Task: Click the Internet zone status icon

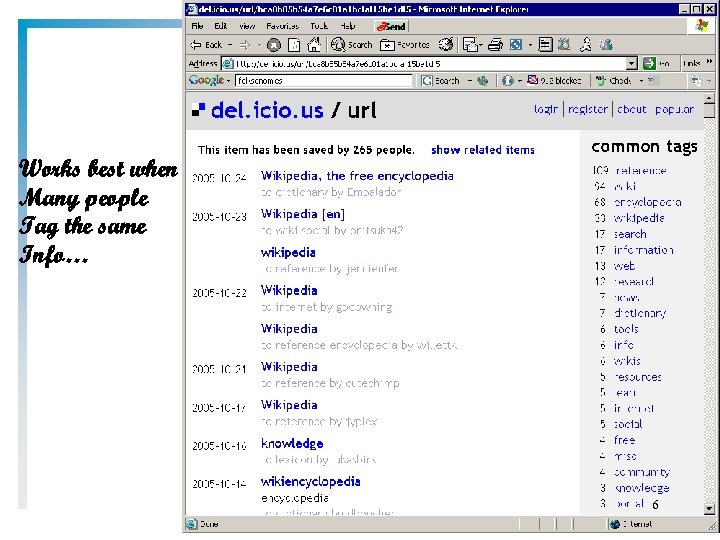Action: pyautogui.click(x=614, y=524)
